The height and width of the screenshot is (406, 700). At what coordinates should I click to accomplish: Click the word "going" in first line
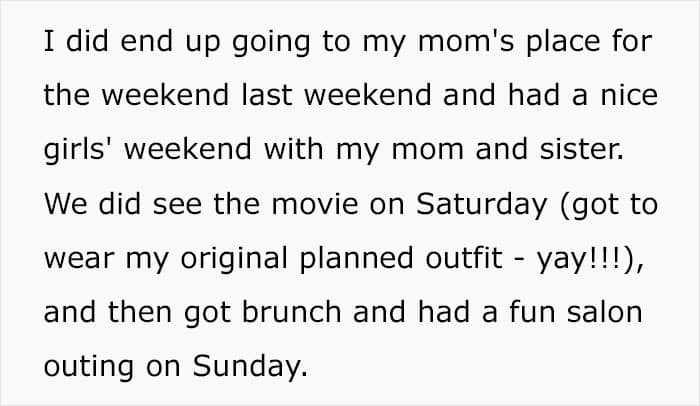271,42
